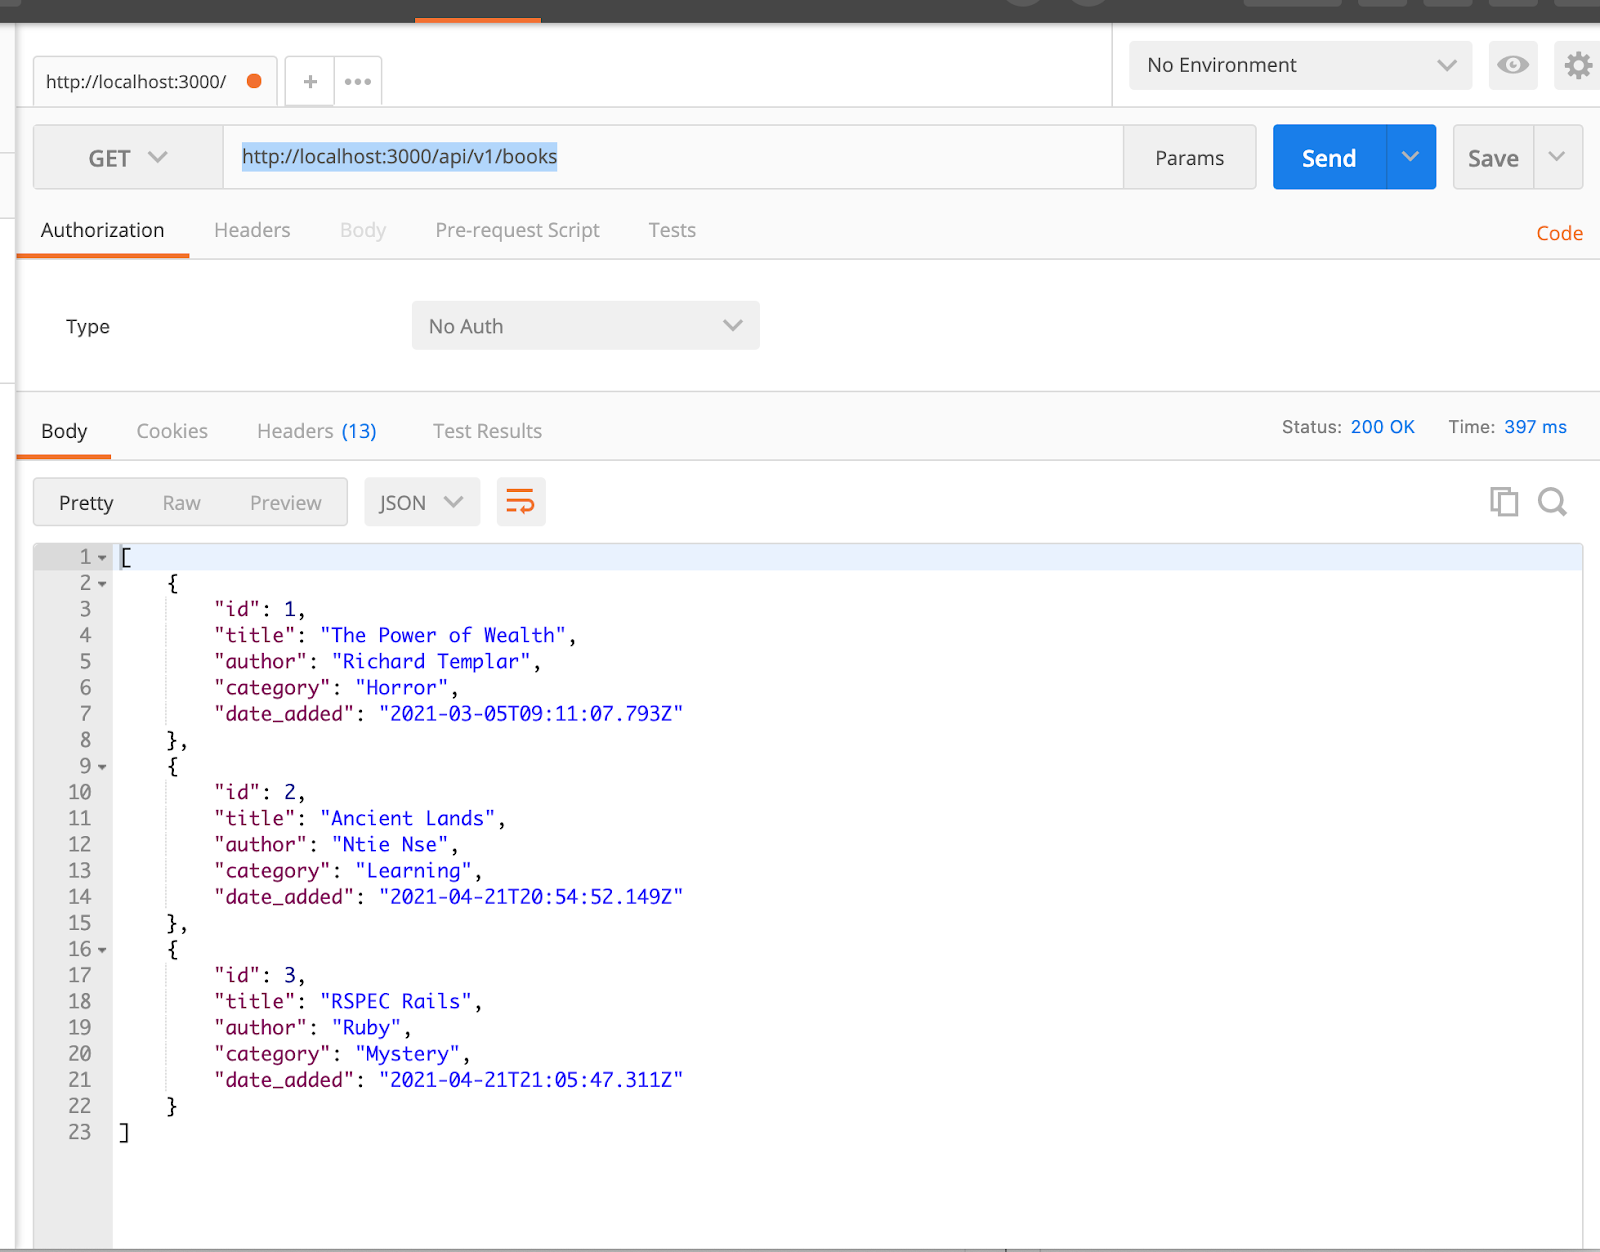Switch response view to Raw
The image size is (1600, 1252).
coord(181,502)
